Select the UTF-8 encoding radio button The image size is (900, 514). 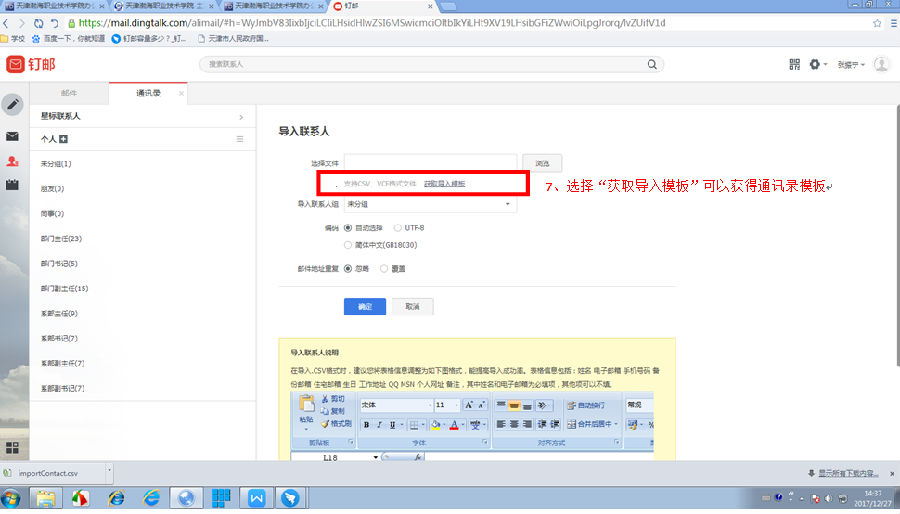point(398,228)
